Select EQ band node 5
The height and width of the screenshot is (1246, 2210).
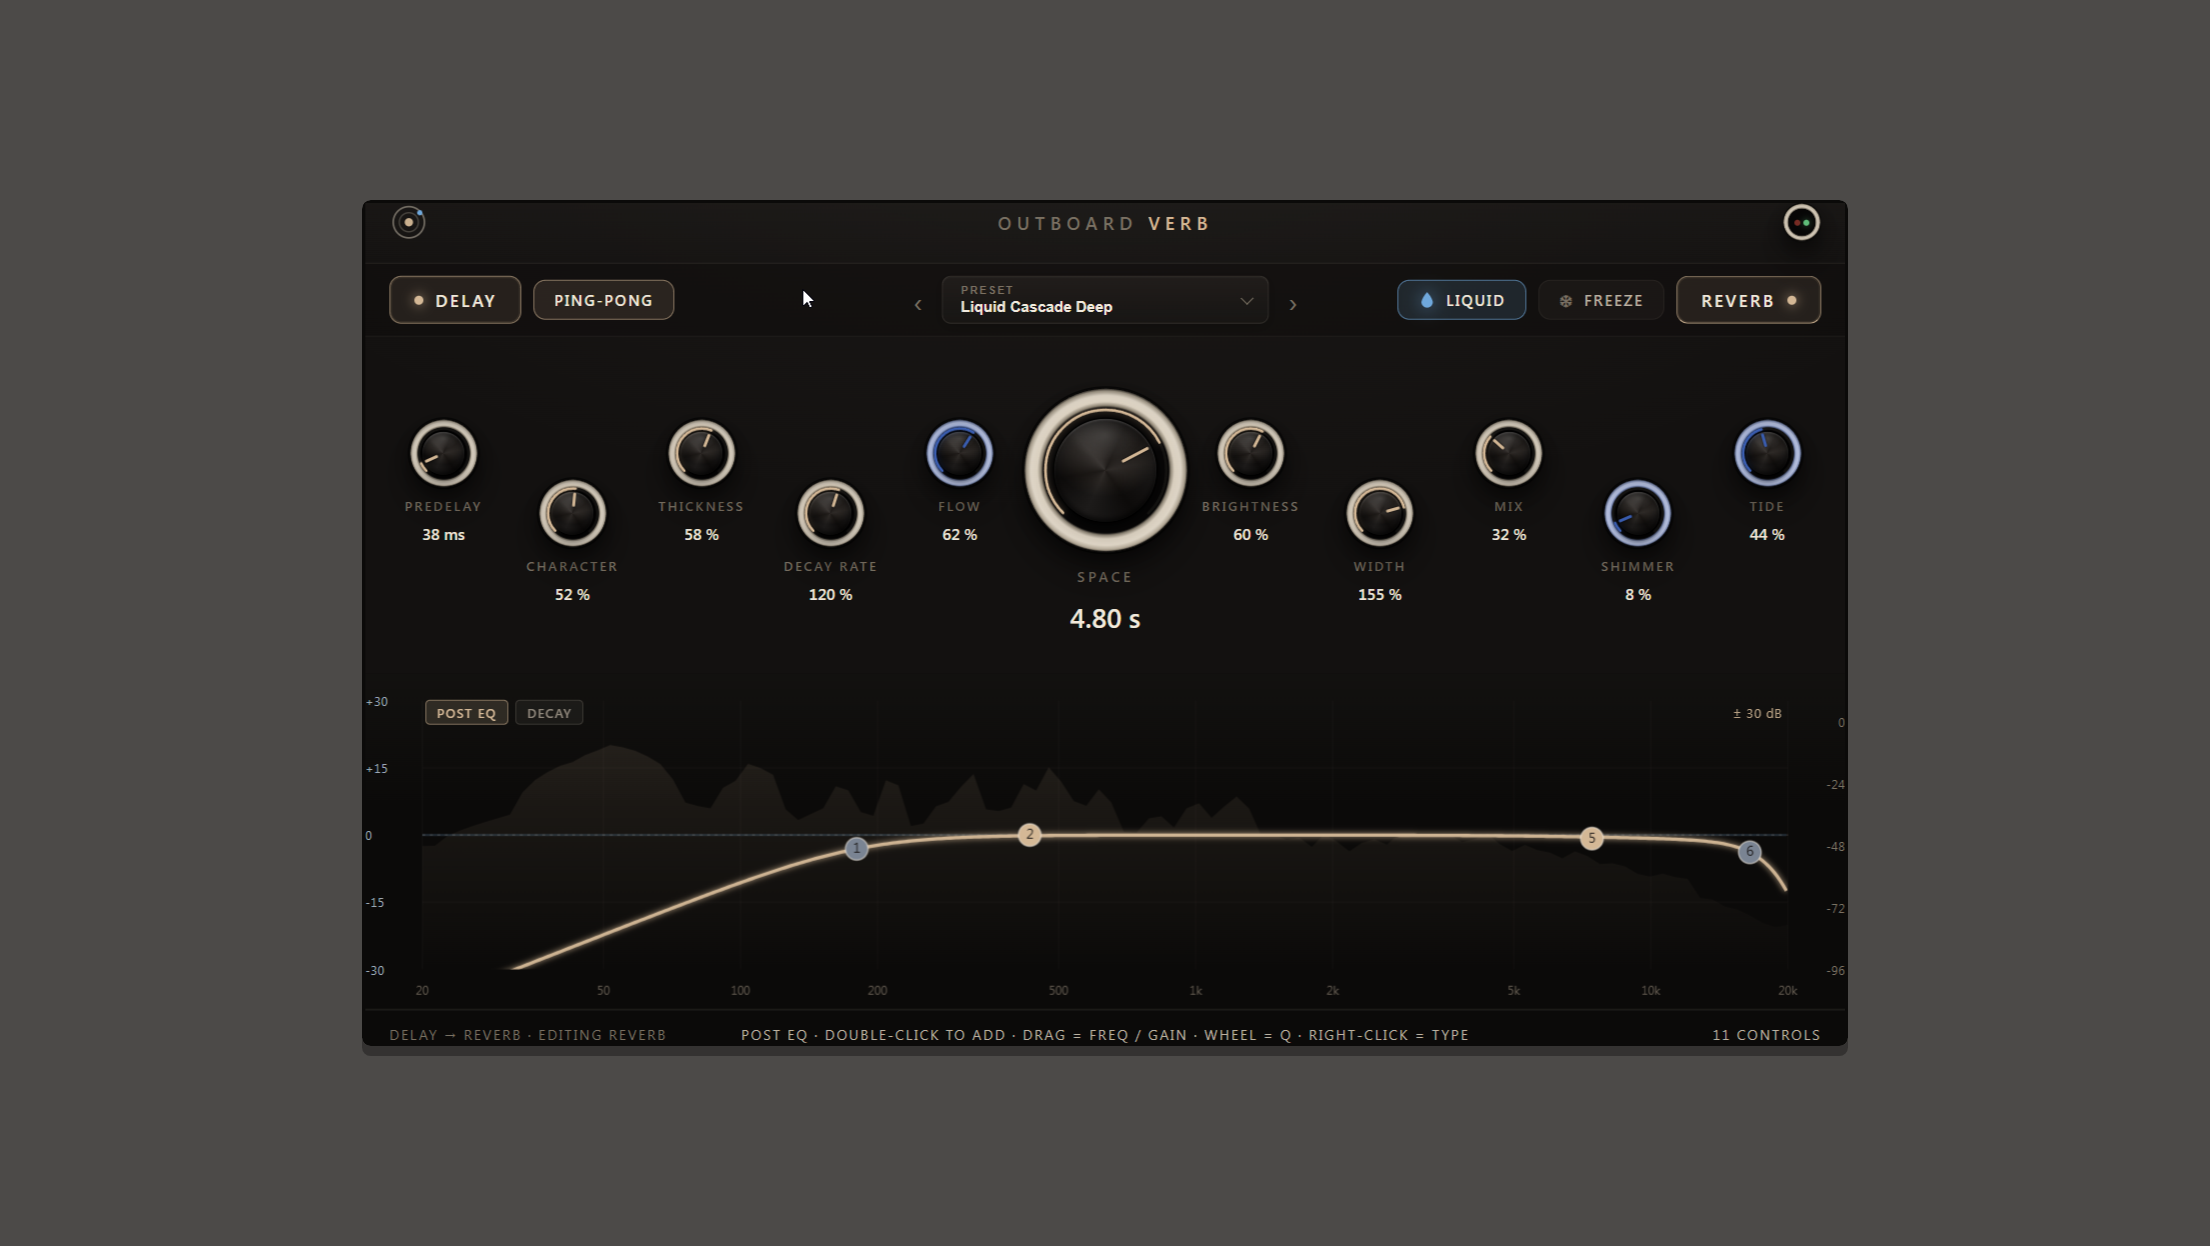pyautogui.click(x=1591, y=838)
